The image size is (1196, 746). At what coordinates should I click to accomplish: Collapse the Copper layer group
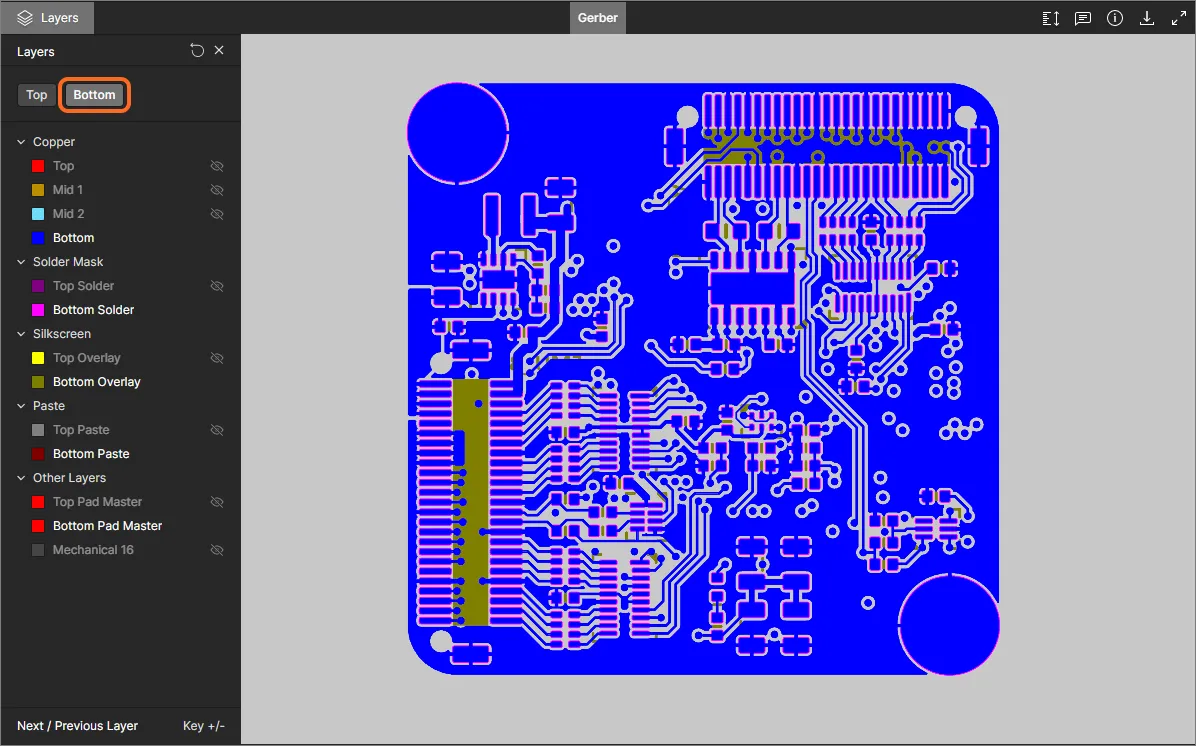point(21,142)
